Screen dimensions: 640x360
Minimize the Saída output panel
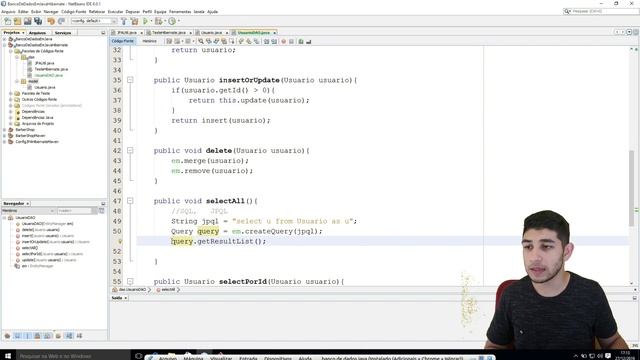click(635, 298)
